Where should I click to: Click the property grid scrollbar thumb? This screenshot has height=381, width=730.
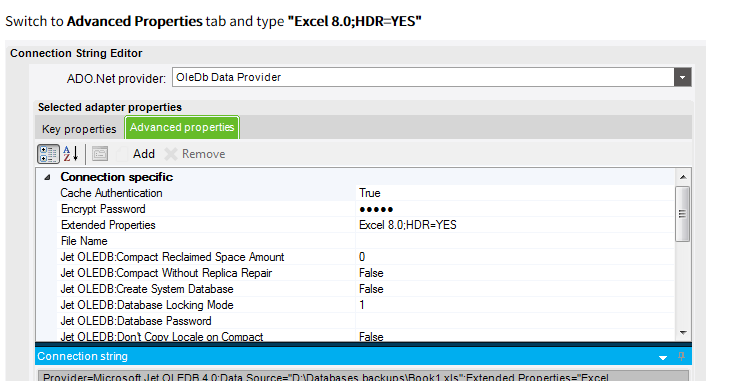point(683,214)
